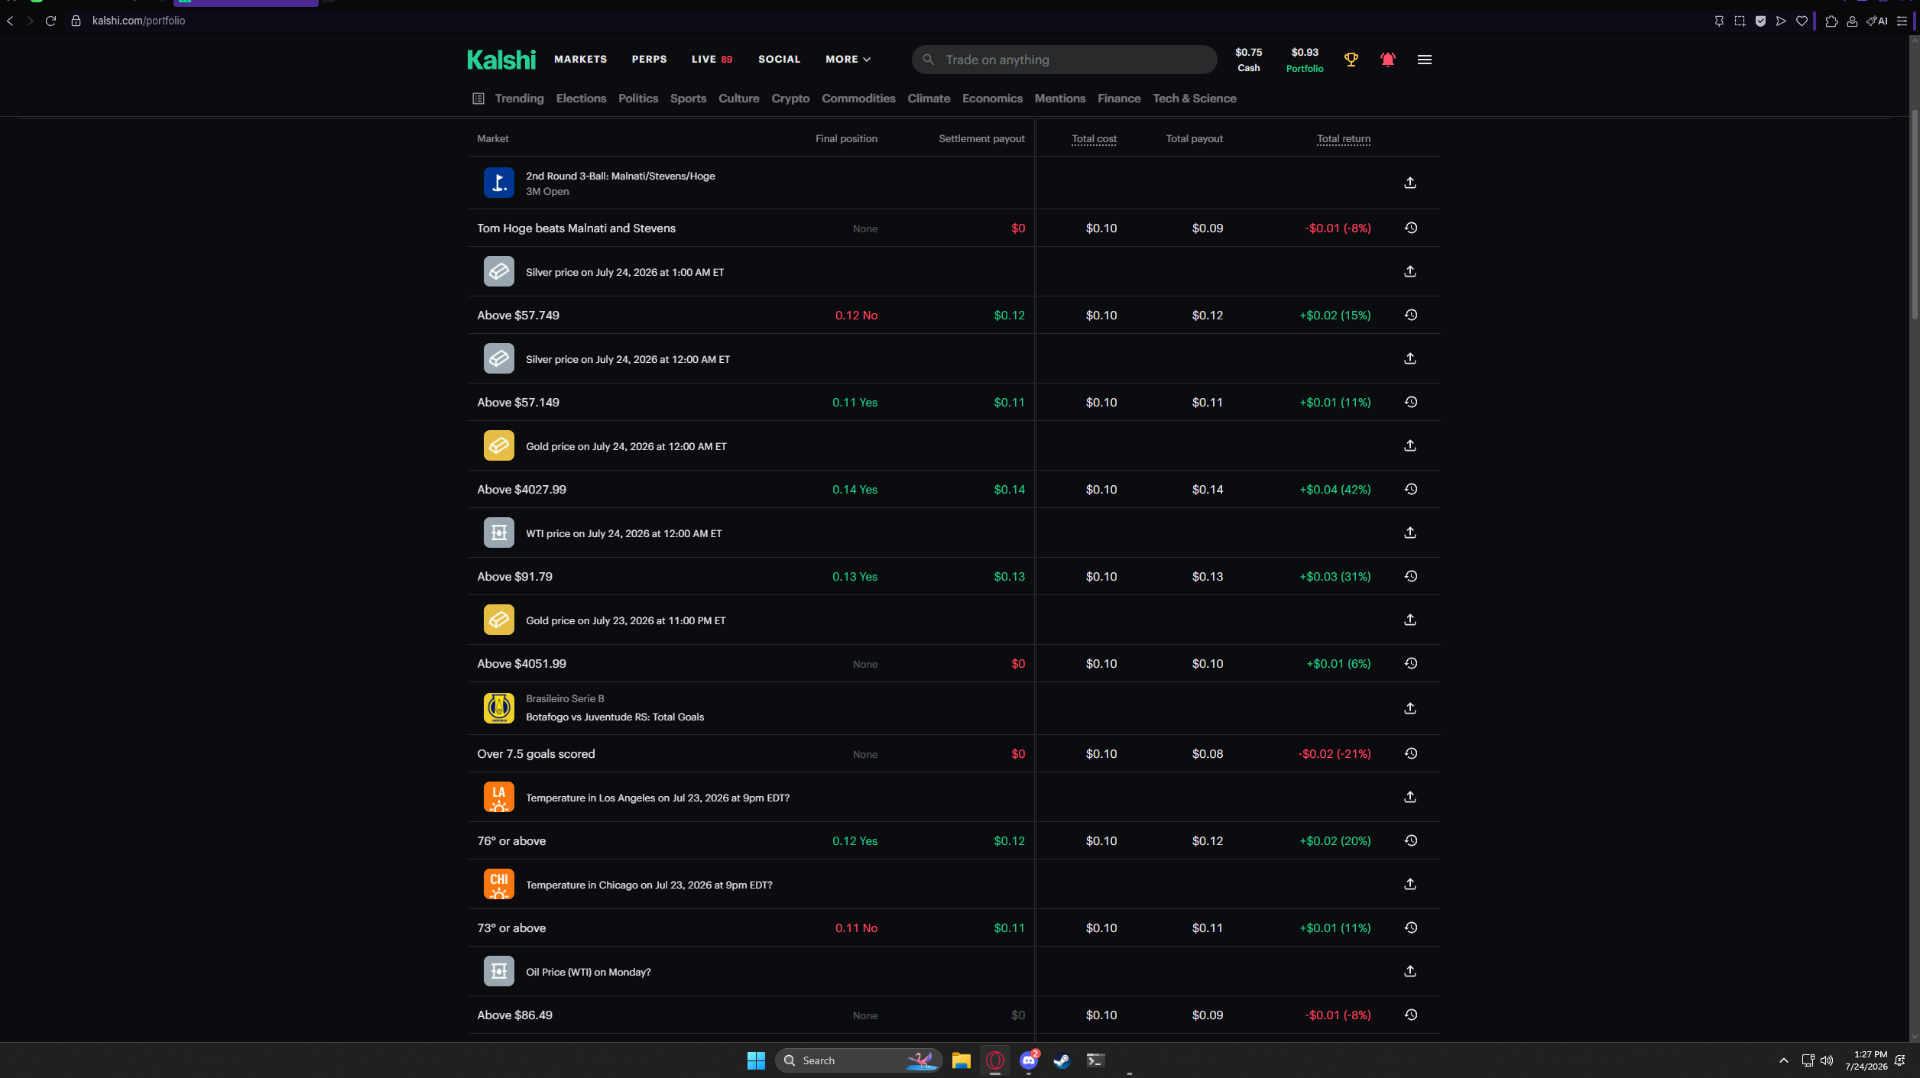1920x1078 pixels.
Task: Select the Tech & Science category tab
Action: click(x=1194, y=99)
